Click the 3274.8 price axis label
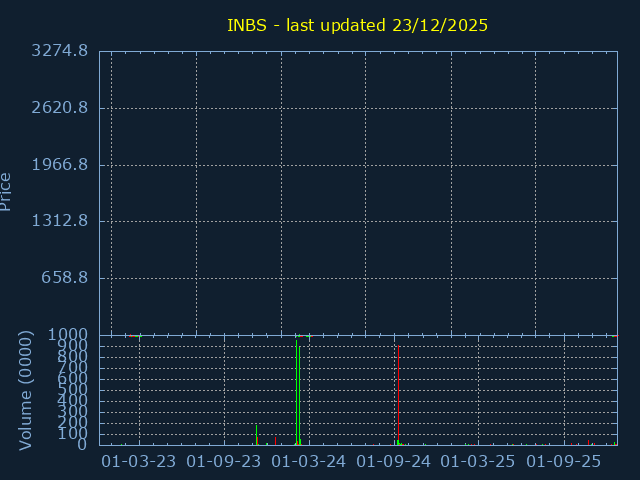 pos(60,51)
